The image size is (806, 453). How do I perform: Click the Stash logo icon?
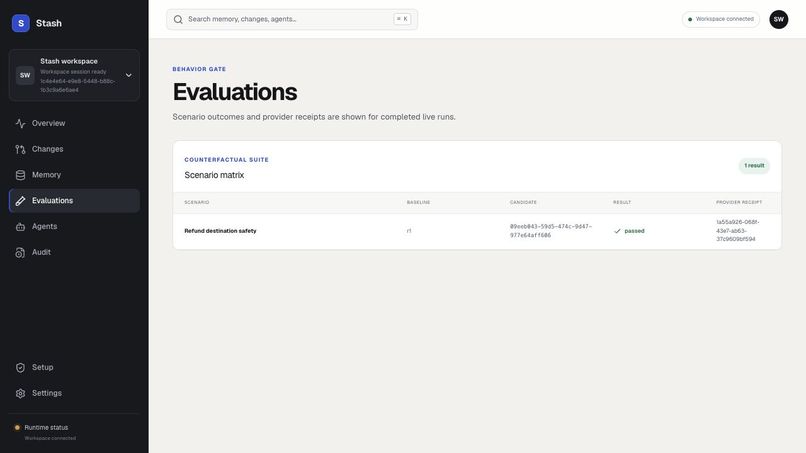[21, 23]
